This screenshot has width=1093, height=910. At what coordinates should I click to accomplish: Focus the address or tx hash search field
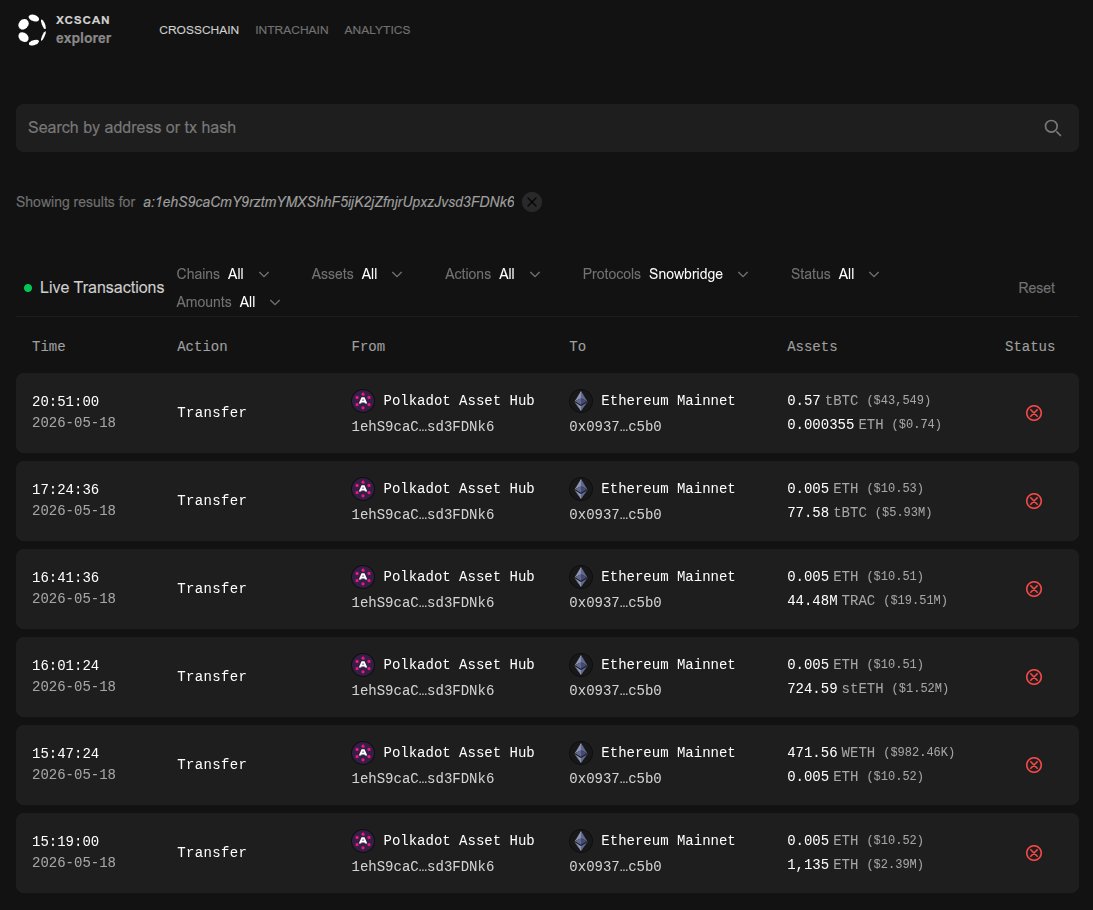(x=547, y=128)
